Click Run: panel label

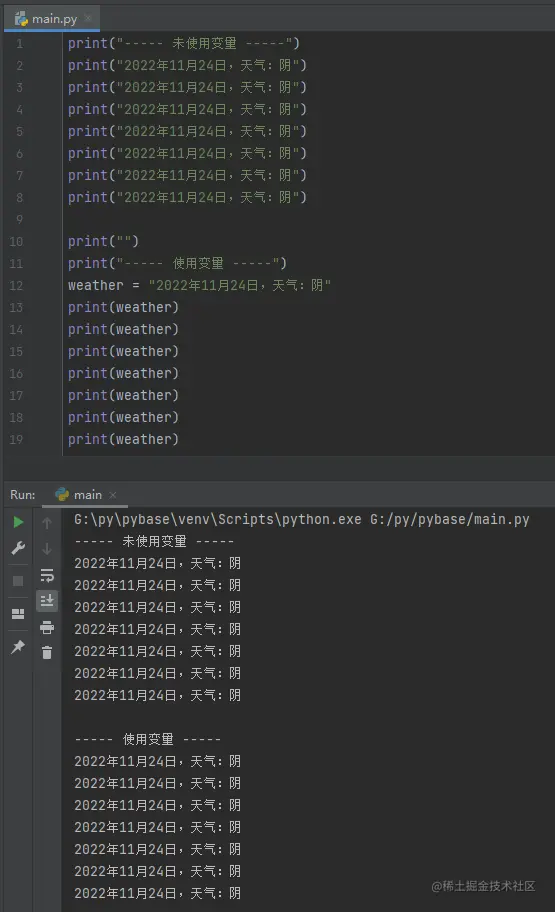click(23, 495)
